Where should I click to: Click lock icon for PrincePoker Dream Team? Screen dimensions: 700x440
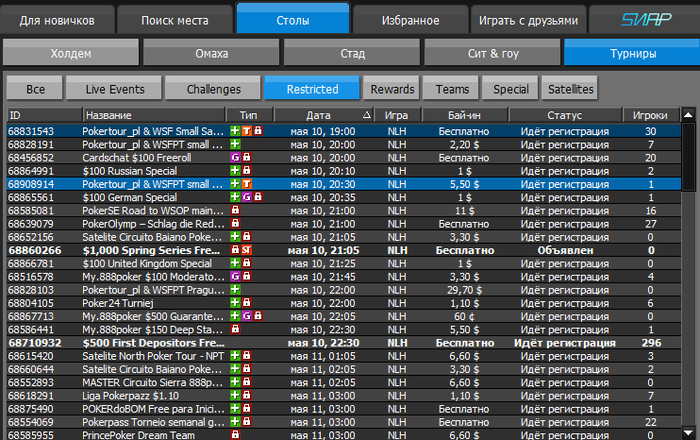point(235,435)
